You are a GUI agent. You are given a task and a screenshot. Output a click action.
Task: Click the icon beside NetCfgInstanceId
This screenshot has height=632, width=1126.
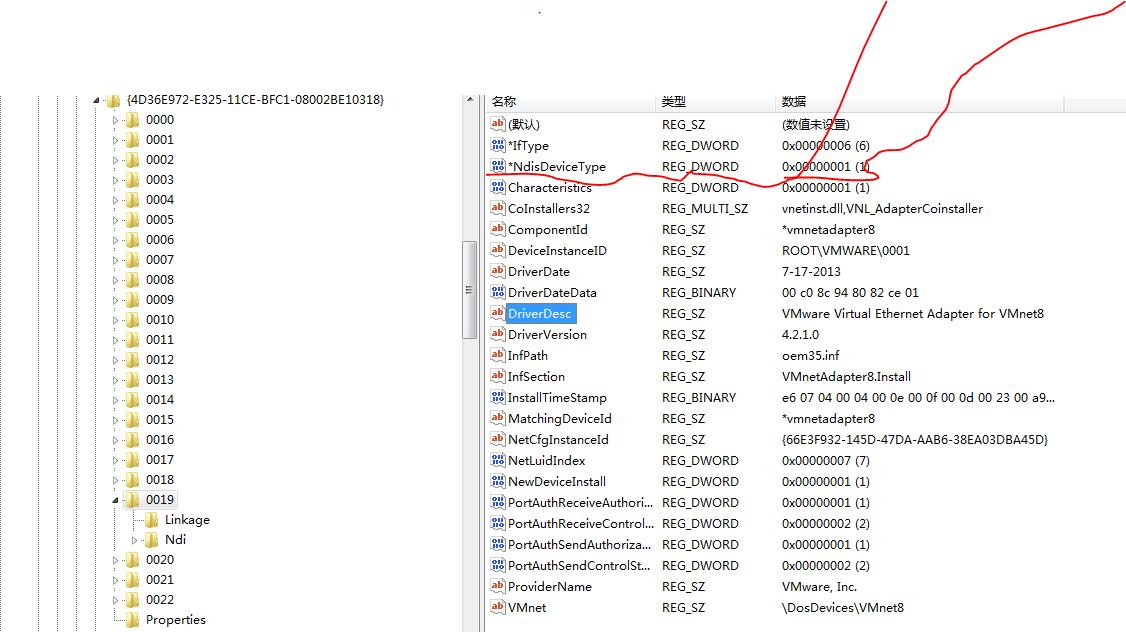[498, 439]
